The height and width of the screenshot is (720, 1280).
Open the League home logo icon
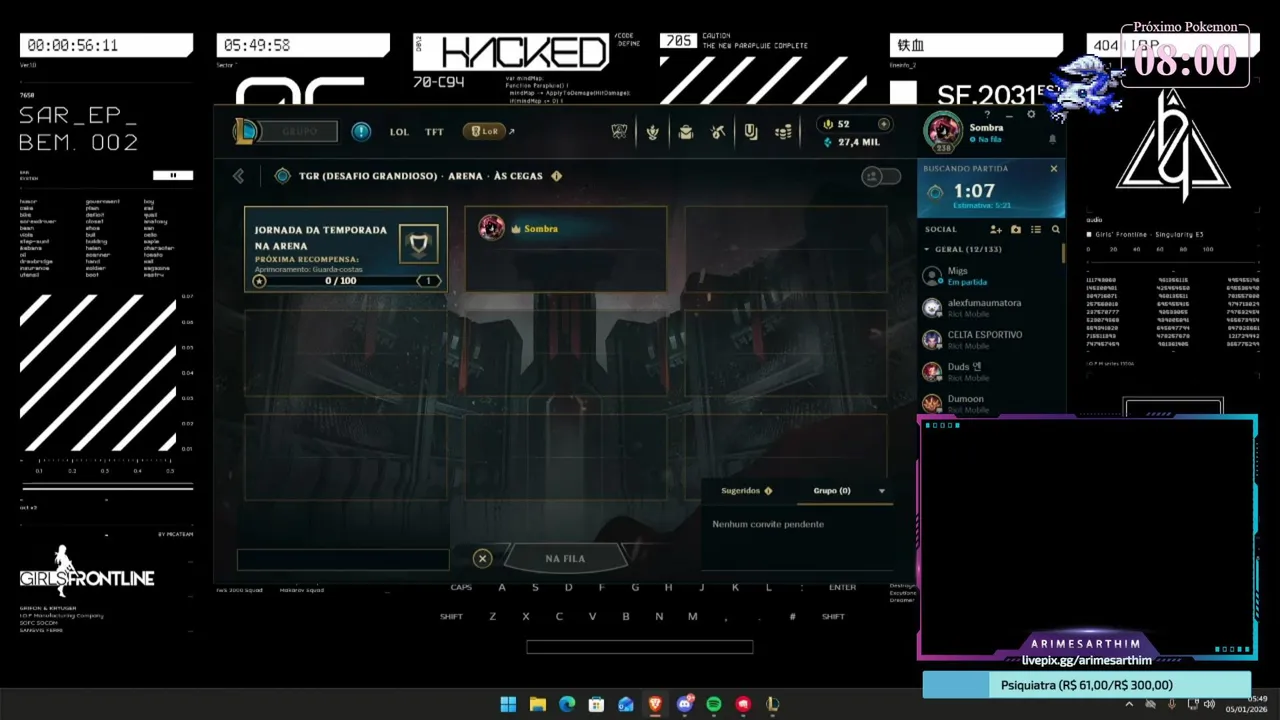(245, 131)
